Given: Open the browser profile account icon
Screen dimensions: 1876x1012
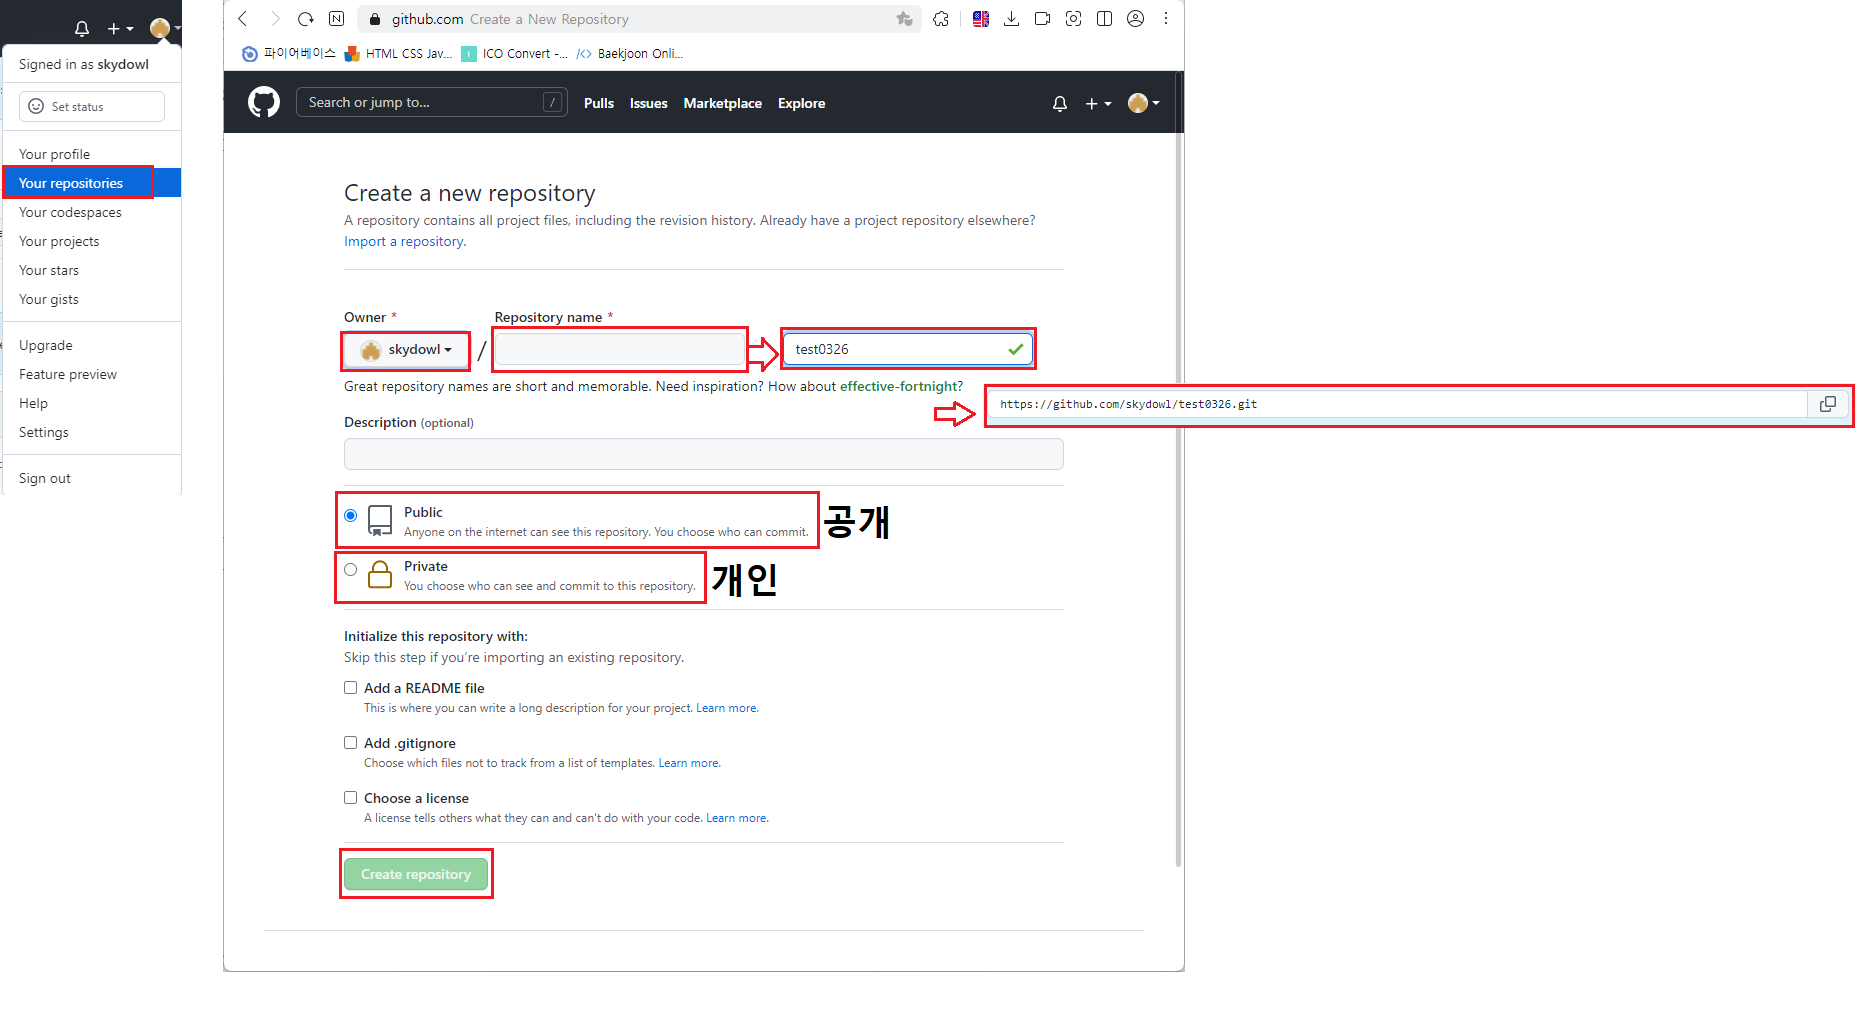Looking at the screenshot, I should pos(1136,19).
